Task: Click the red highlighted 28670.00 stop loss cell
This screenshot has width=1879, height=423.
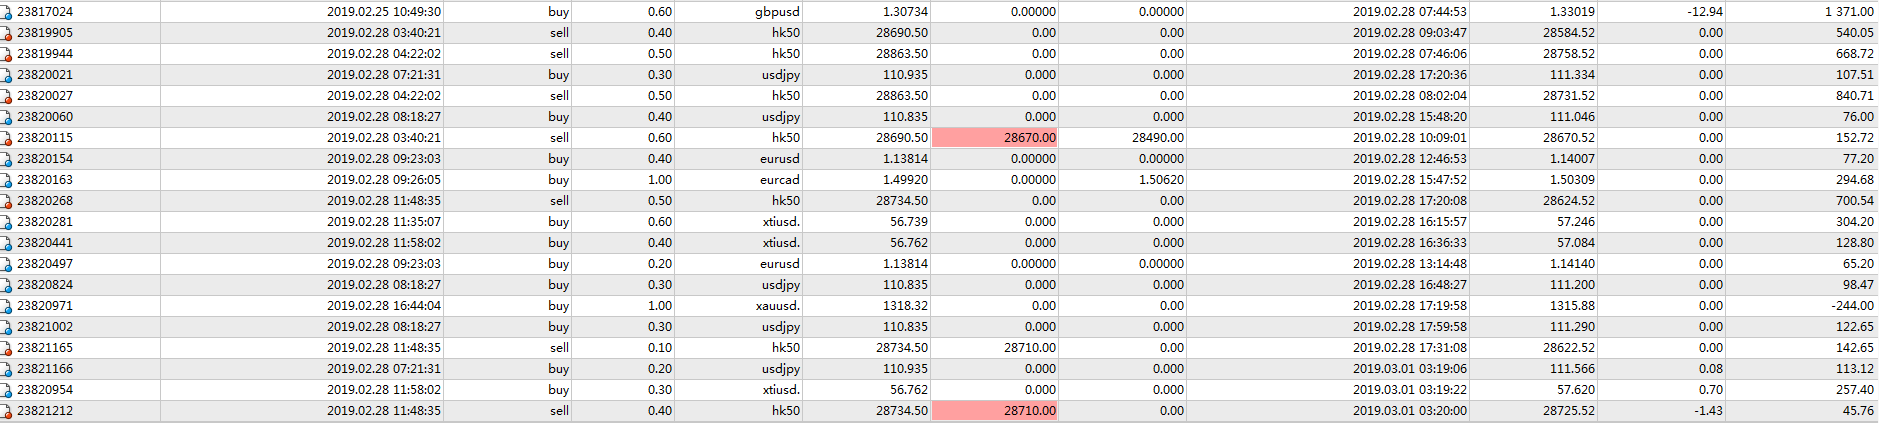Action: click(x=994, y=138)
